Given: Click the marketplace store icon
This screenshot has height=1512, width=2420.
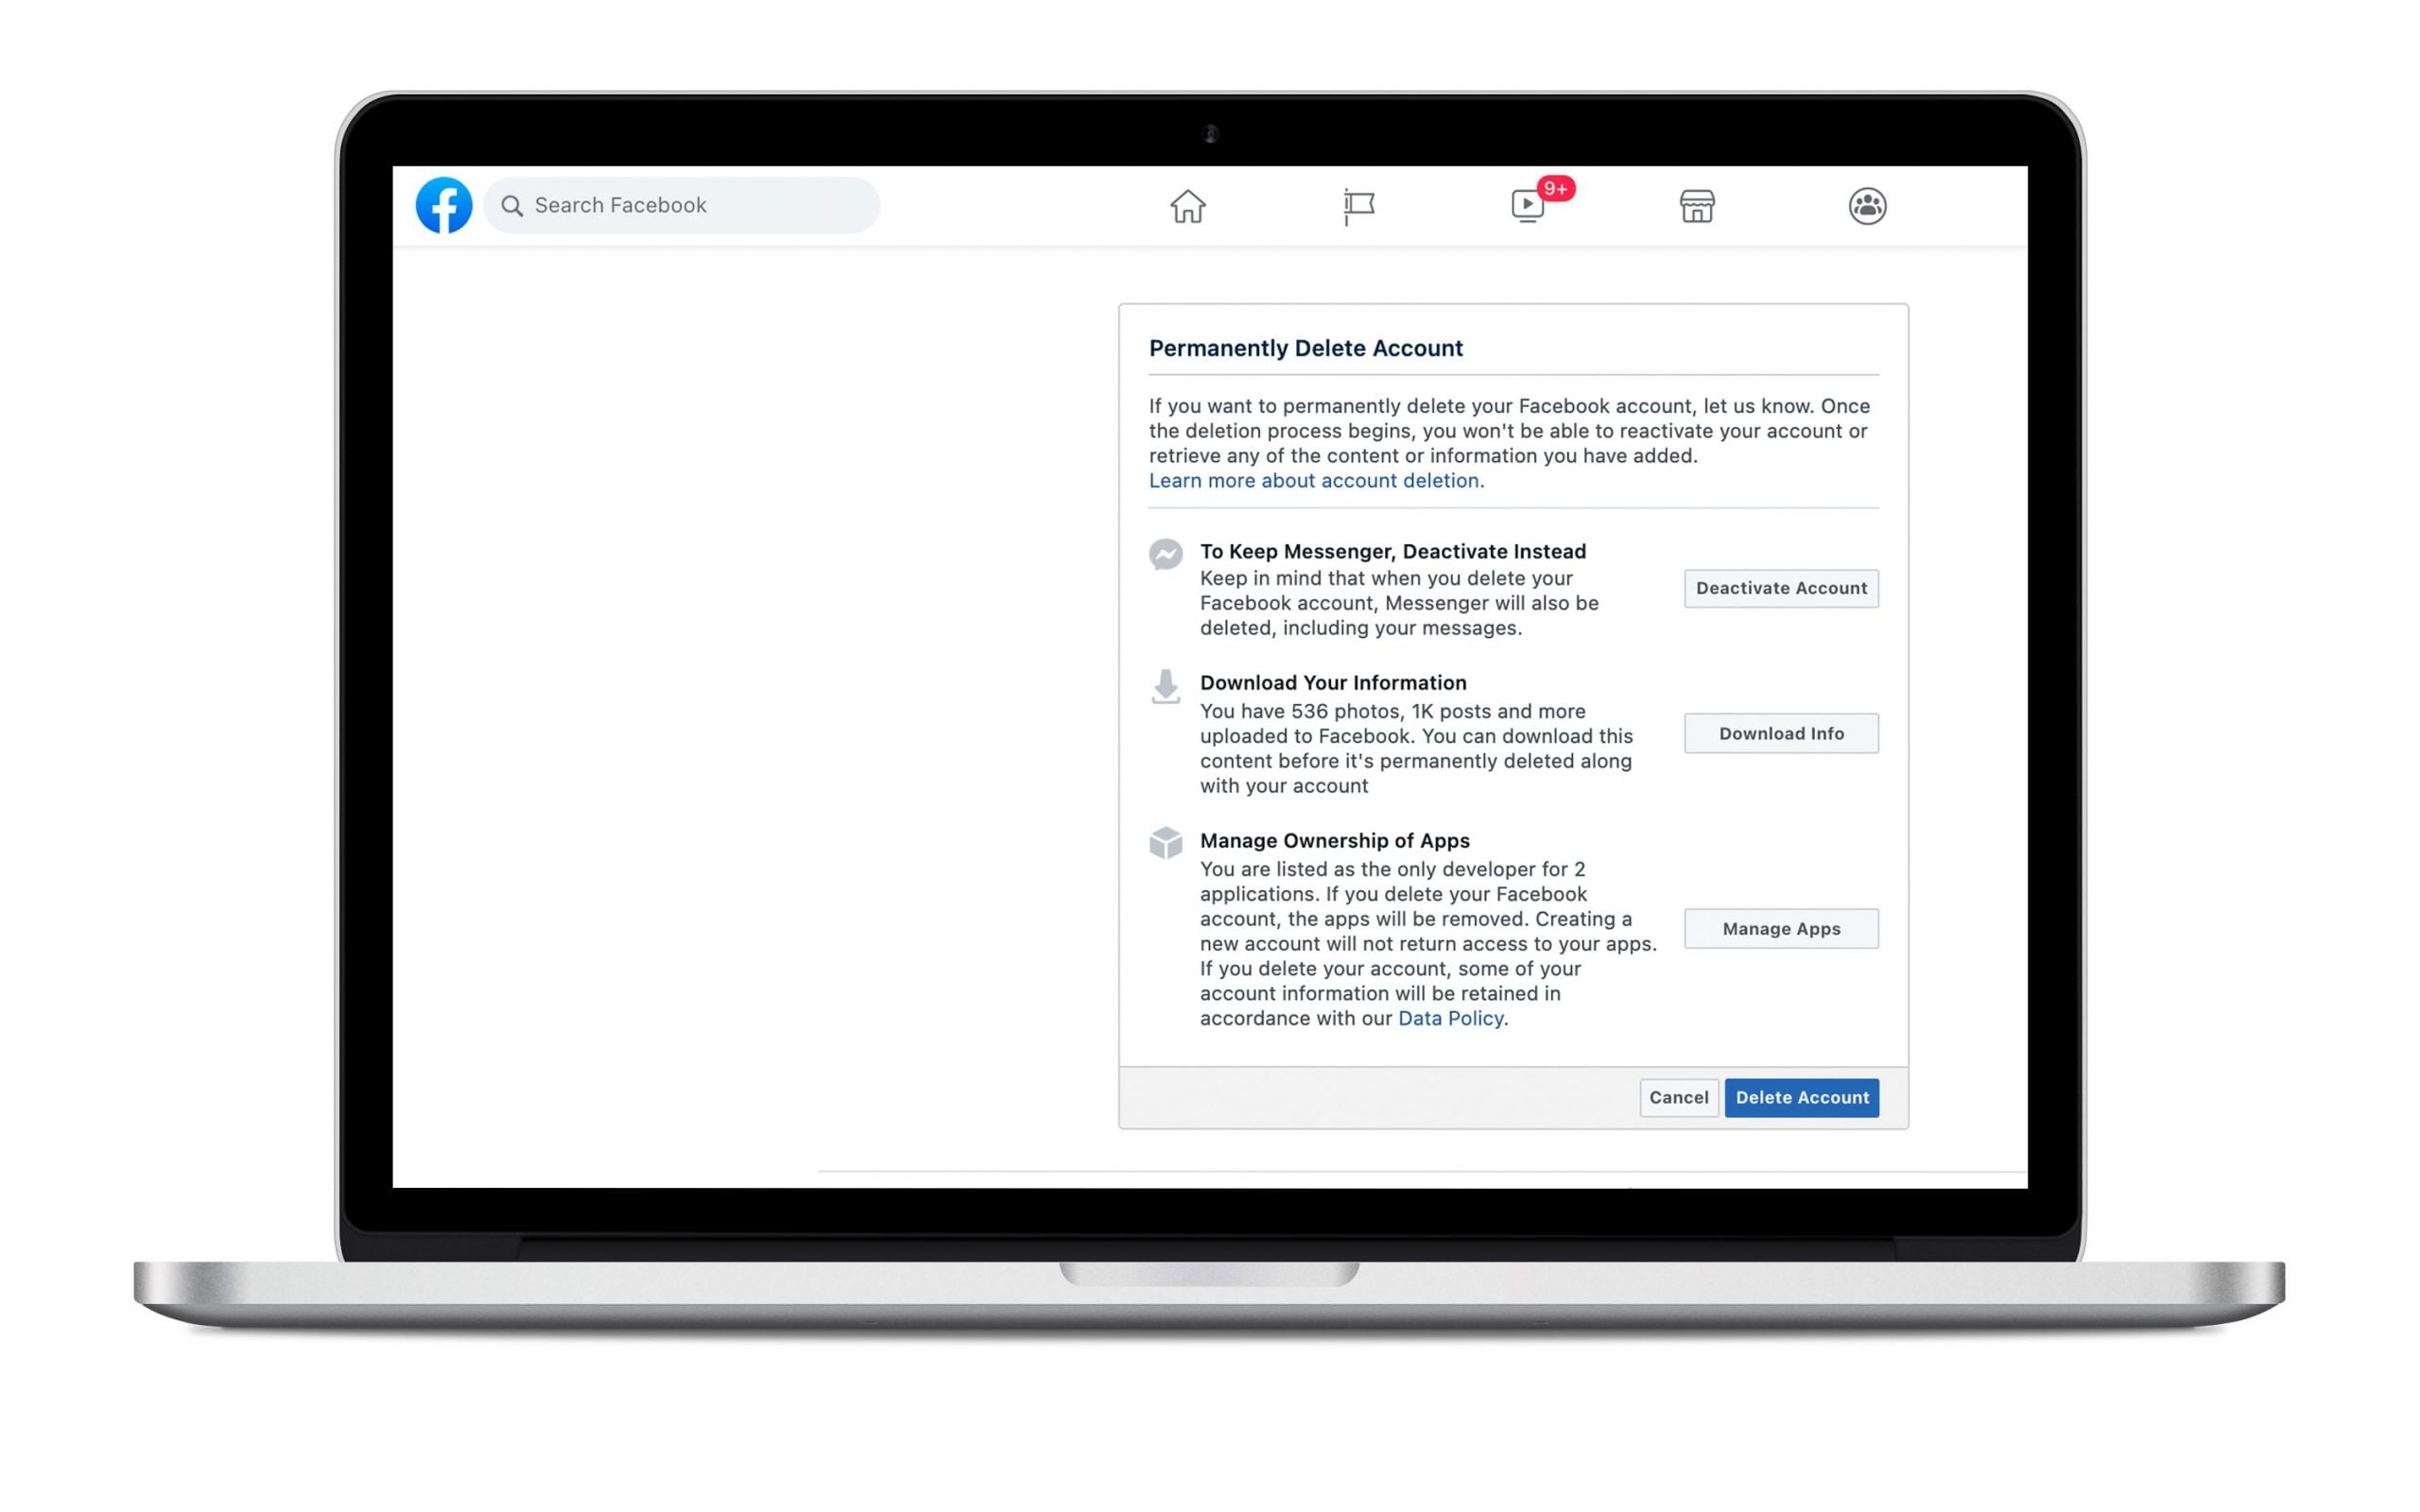Looking at the screenshot, I should (1697, 206).
